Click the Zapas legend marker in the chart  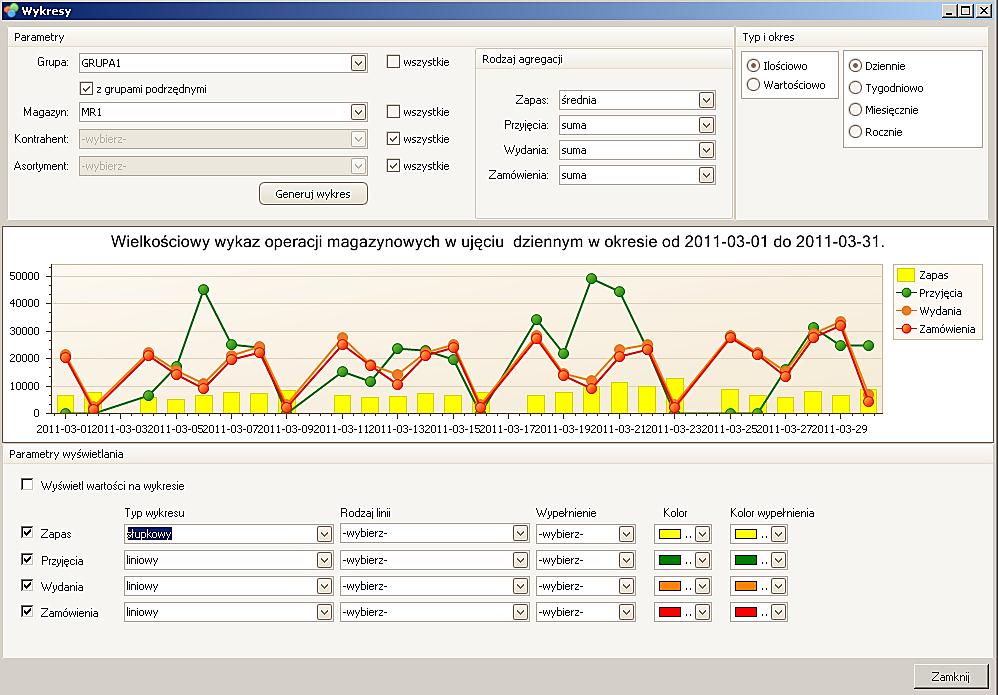pyautogui.click(x=906, y=275)
